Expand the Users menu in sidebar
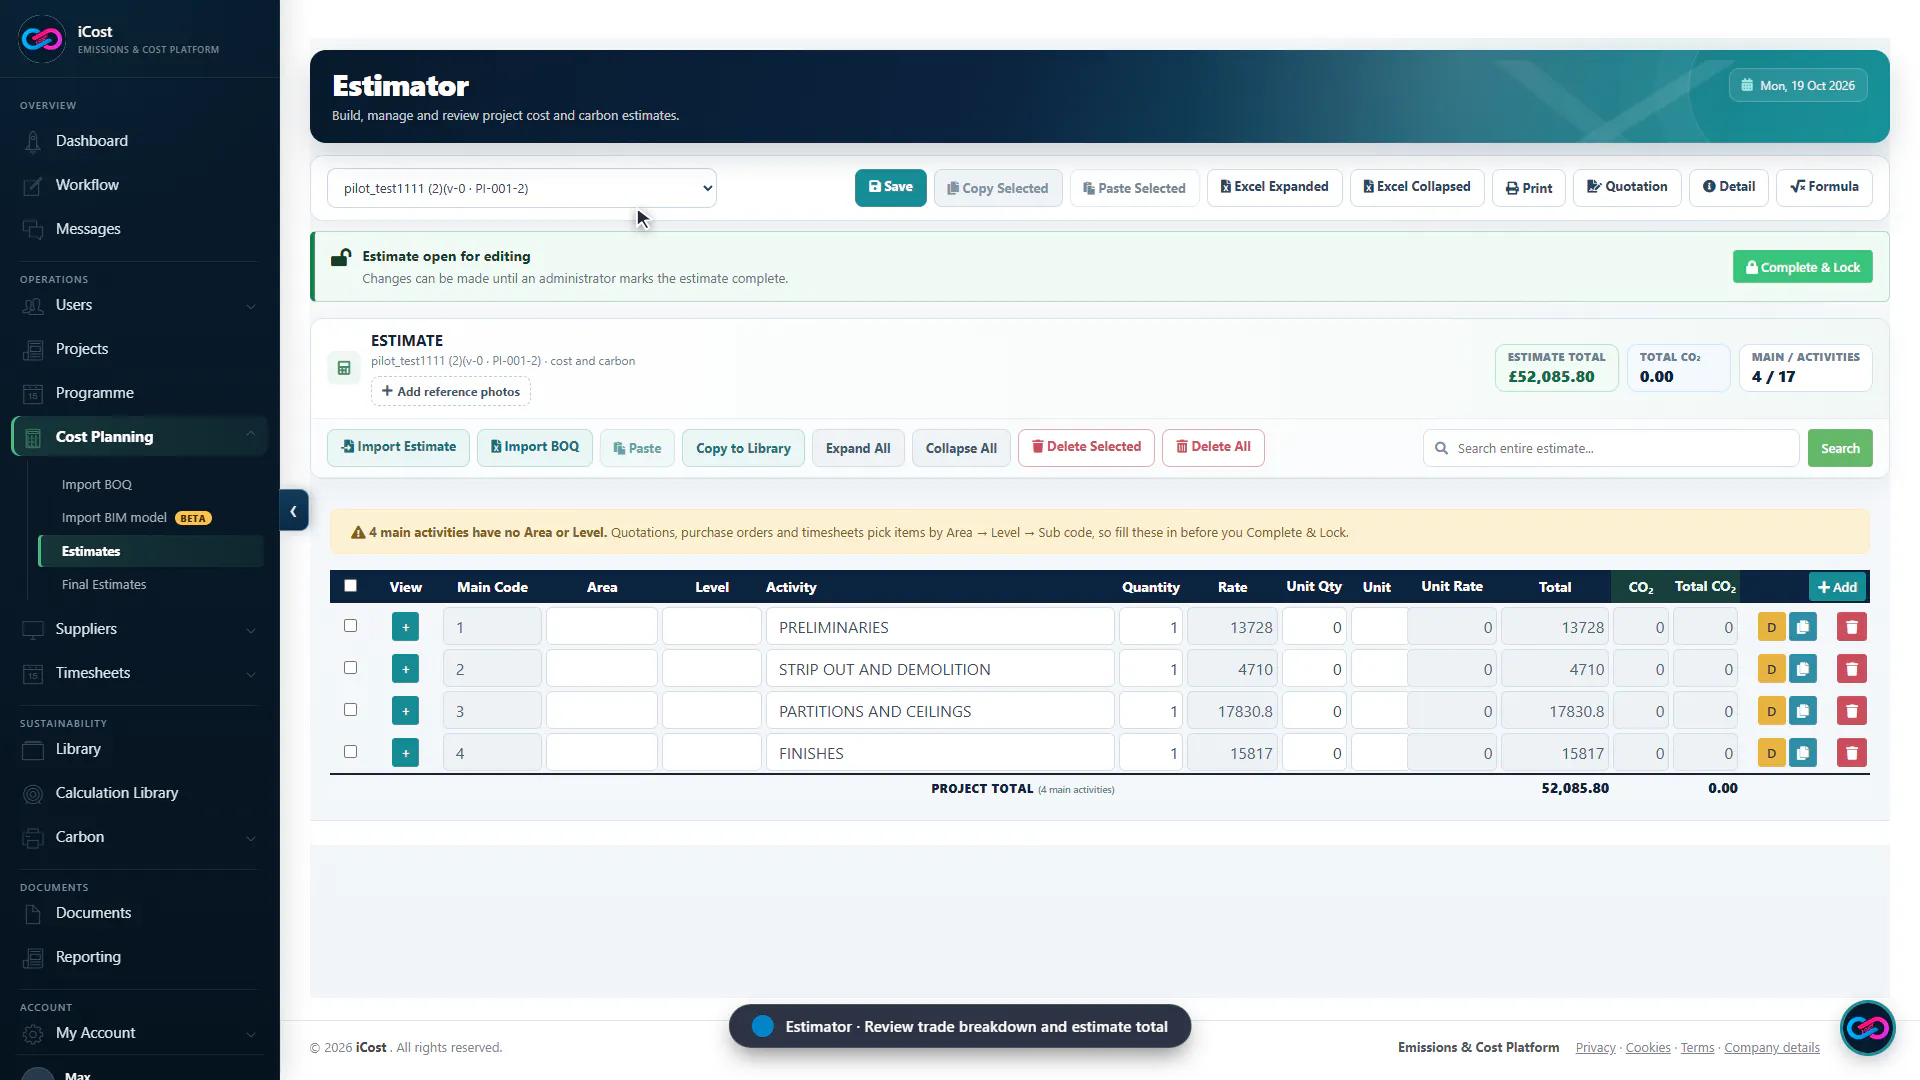 [x=140, y=305]
